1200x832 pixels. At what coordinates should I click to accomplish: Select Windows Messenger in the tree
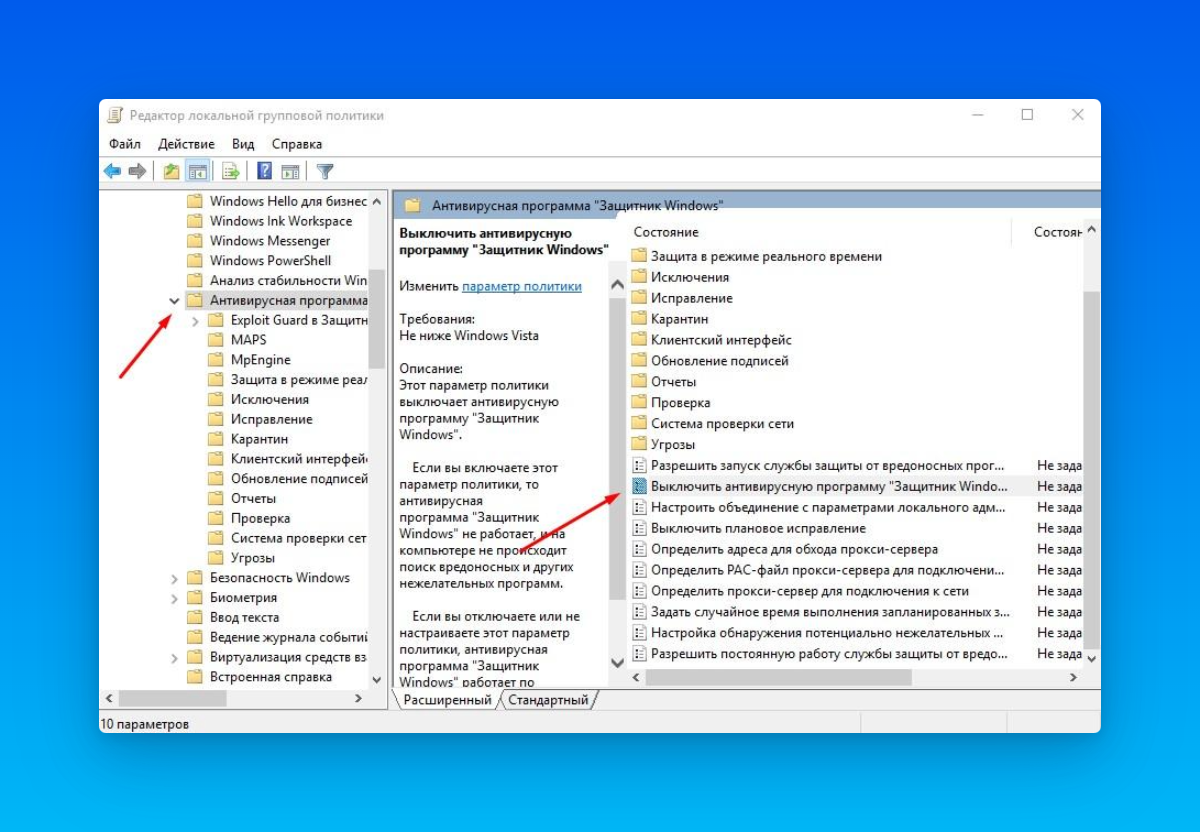click(270, 241)
